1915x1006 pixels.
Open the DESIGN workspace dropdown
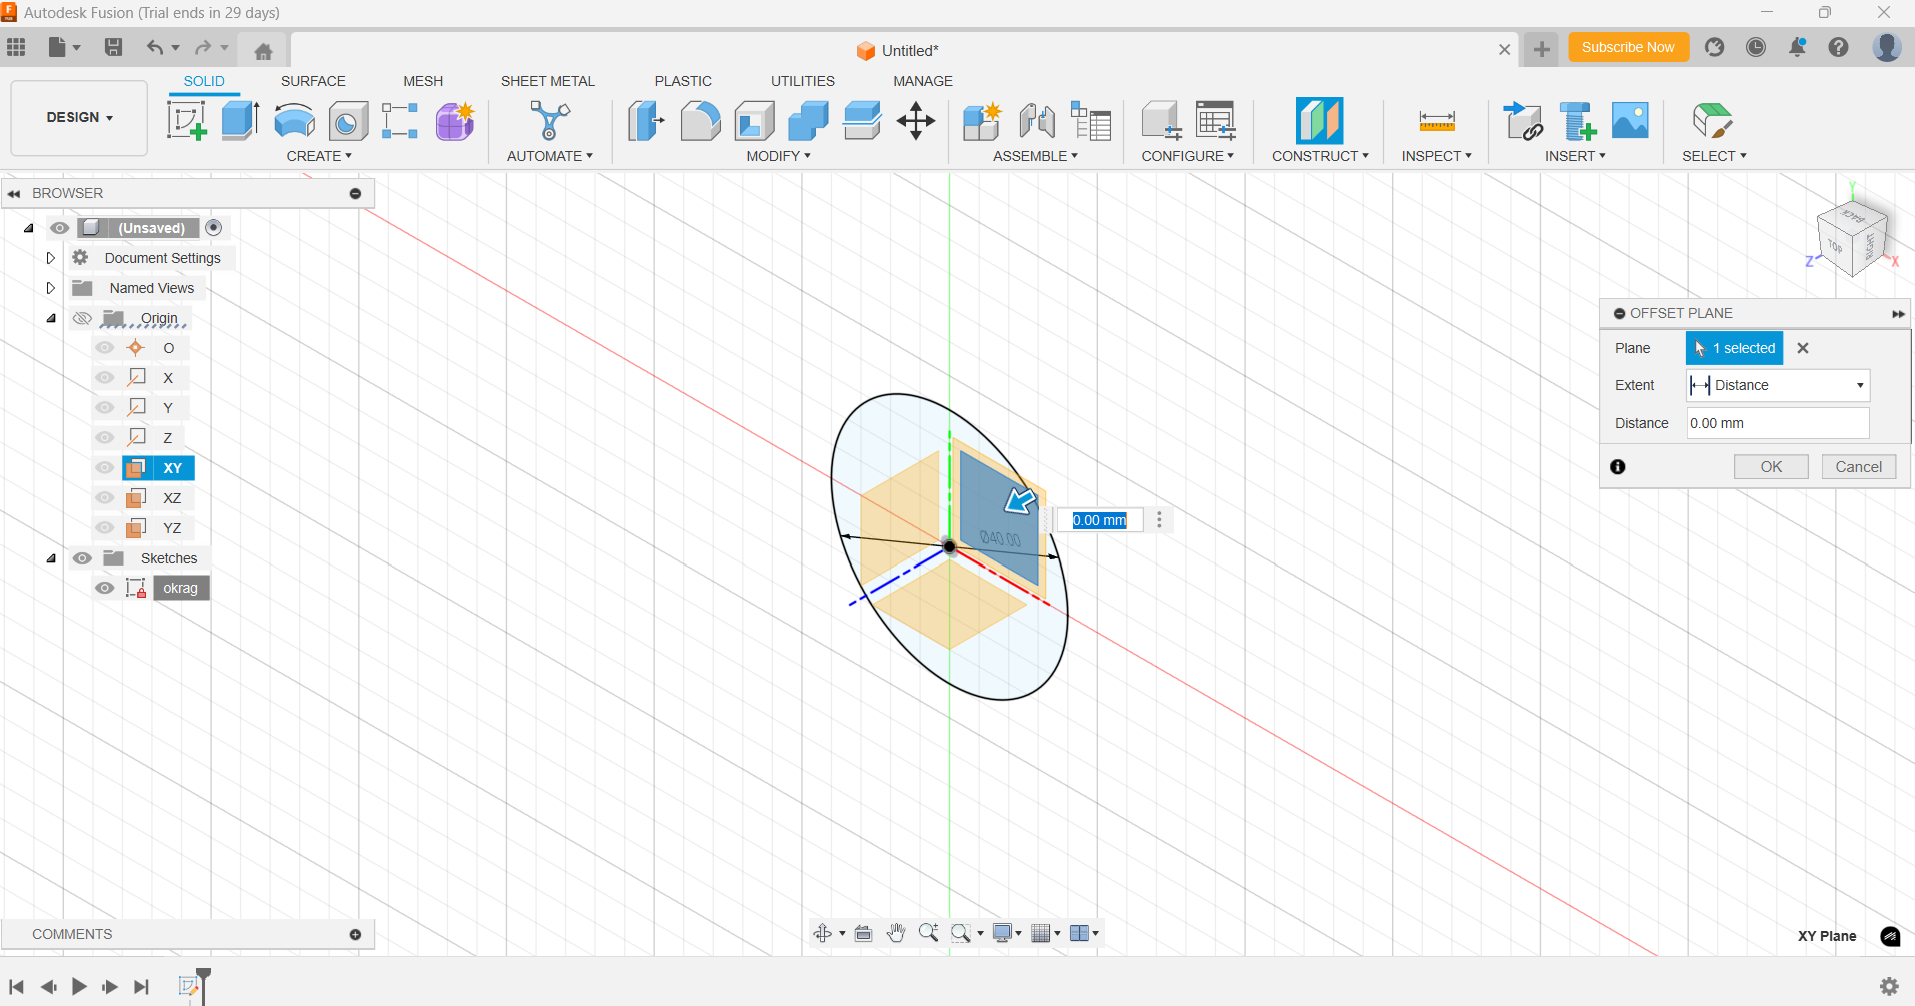[x=79, y=118]
